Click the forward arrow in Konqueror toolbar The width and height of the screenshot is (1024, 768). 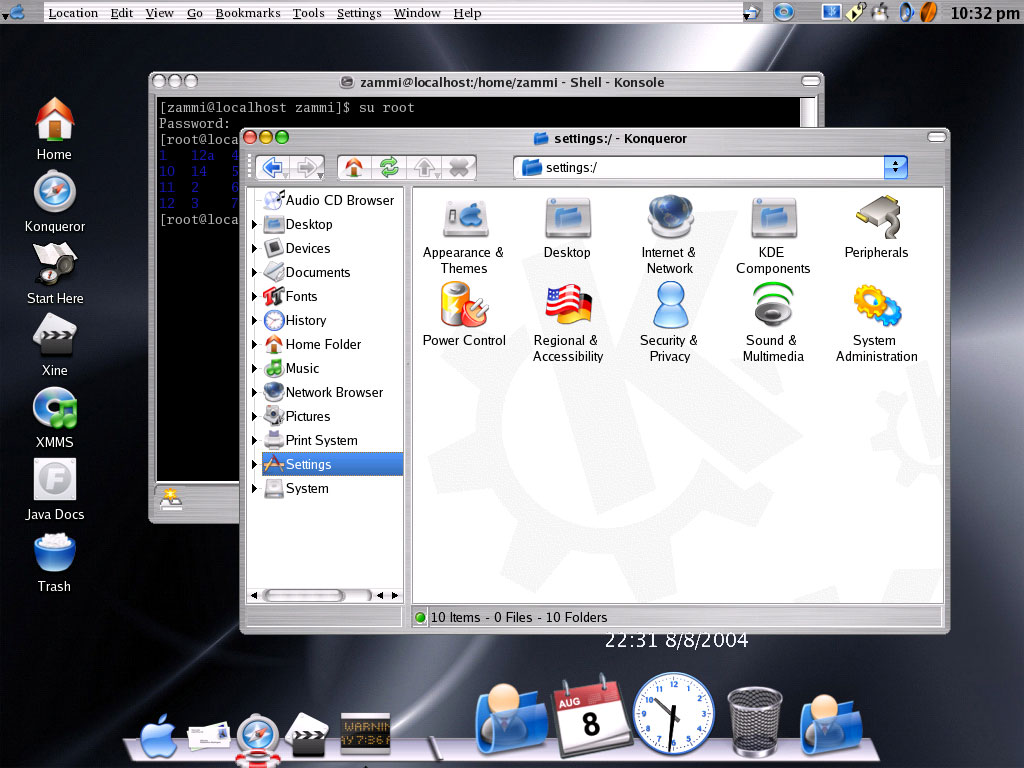coord(308,168)
